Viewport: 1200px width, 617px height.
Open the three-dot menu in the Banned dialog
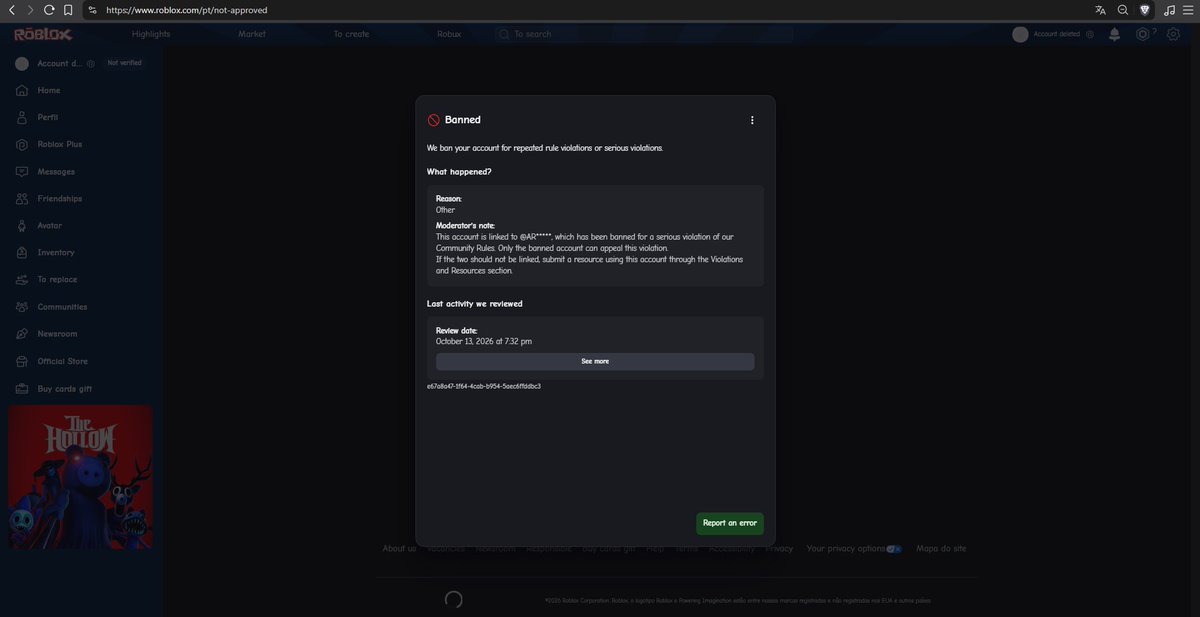tap(752, 120)
